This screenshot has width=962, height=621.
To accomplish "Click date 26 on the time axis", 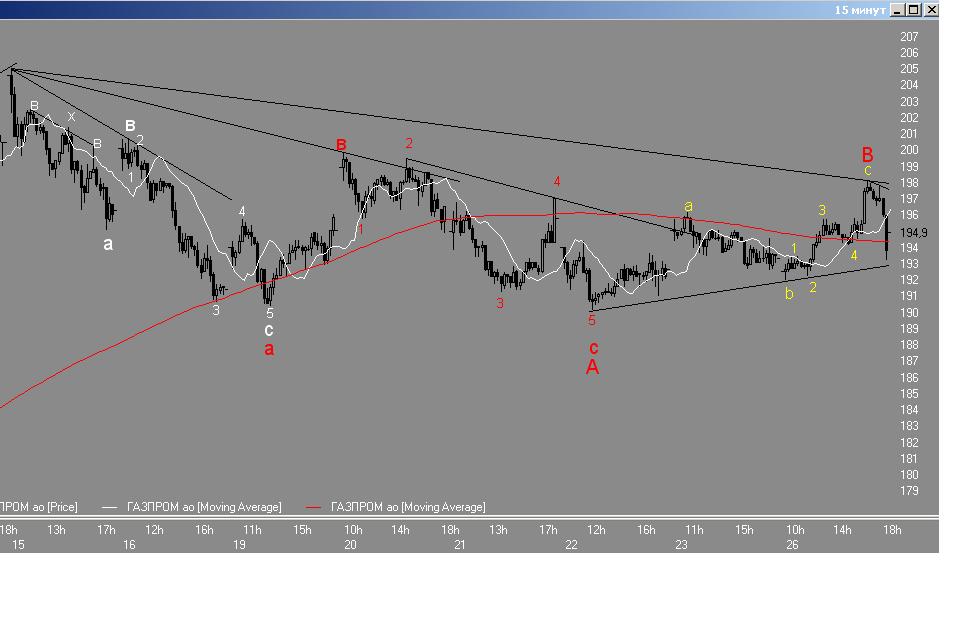I will tap(792, 544).
